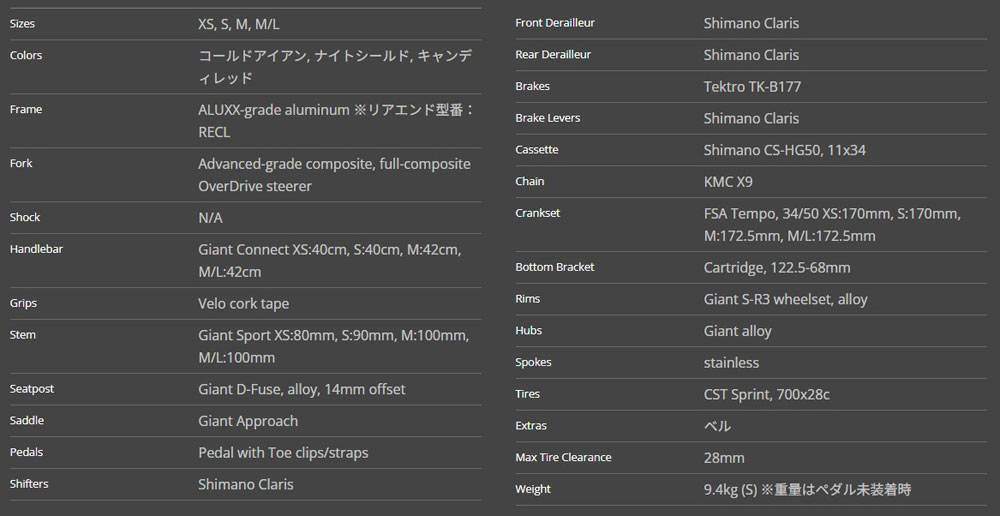Select the Shimano Claris shifters value
Screen dimensions: 1000x516
(x=246, y=485)
